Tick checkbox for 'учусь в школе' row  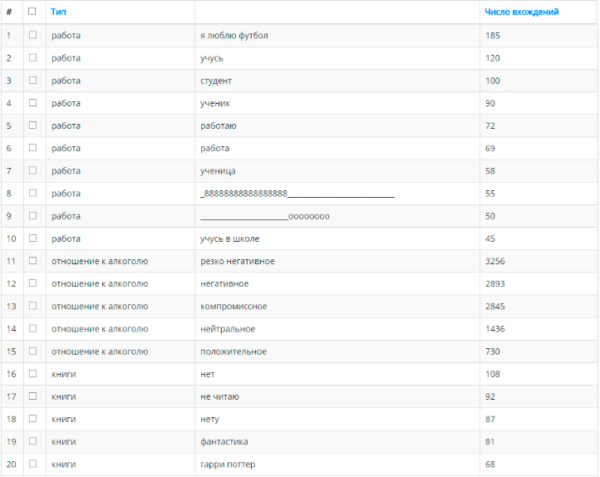[33, 238]
